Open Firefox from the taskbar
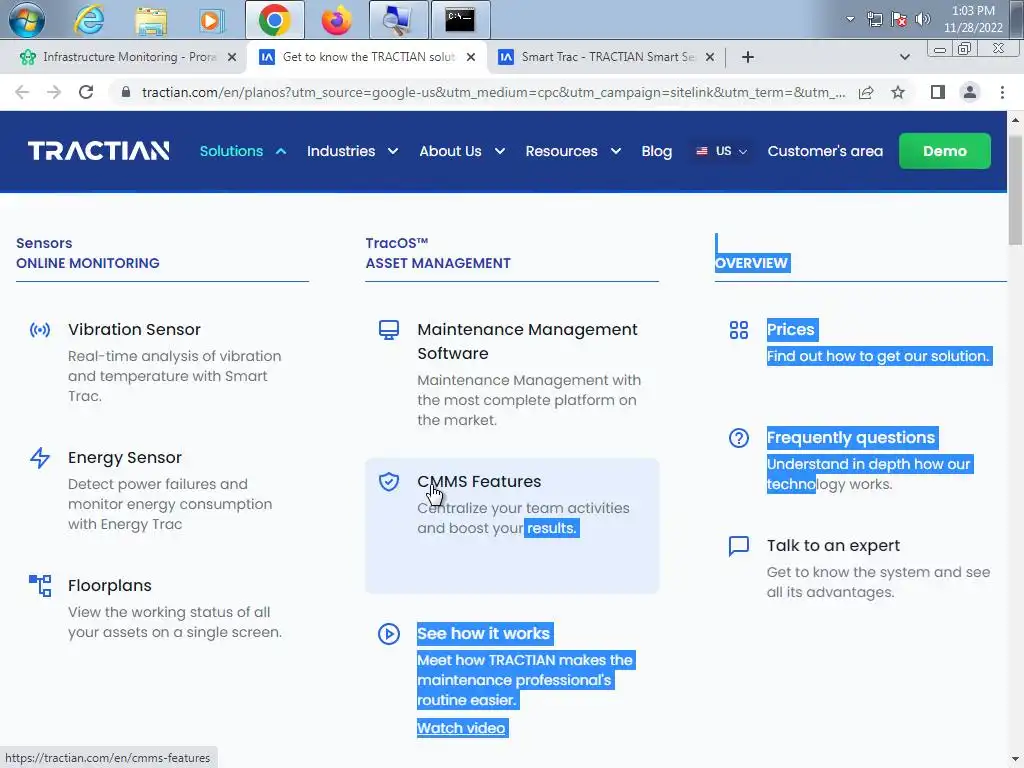 [x=336, y=20]
